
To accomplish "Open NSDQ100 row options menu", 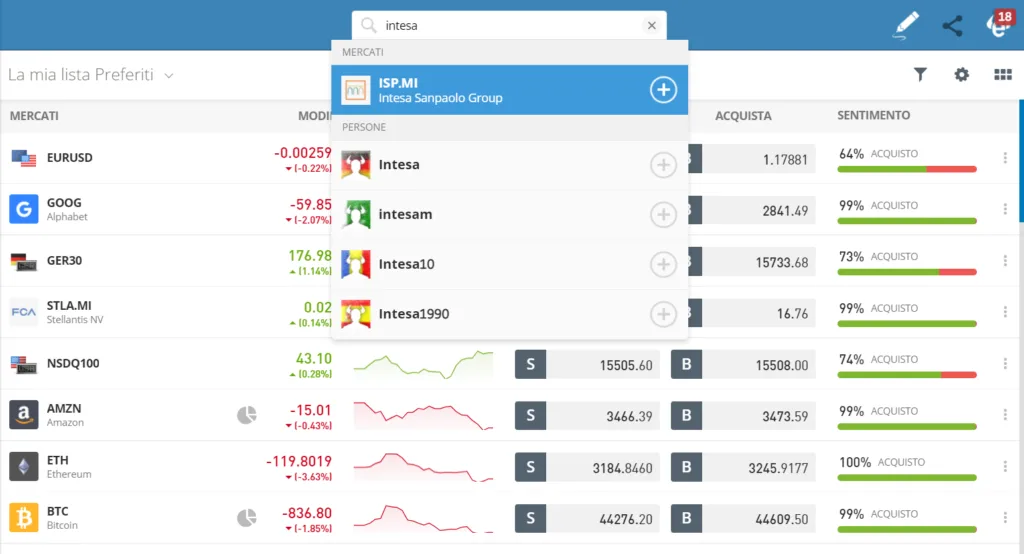I will coord(1005,363).
